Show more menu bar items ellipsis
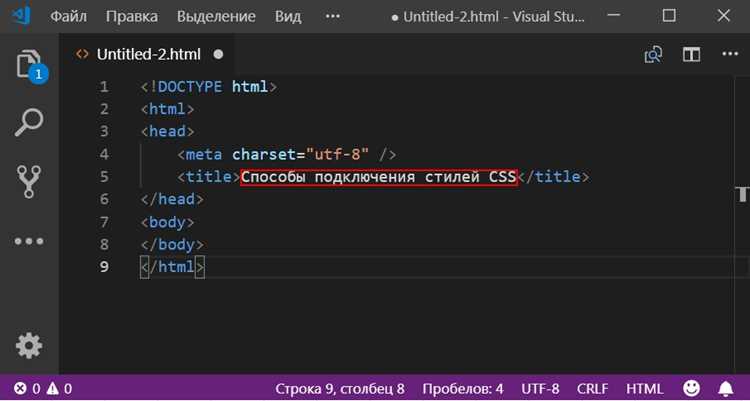750x401 pixels. pyautogui.click(x=332, y=16)
